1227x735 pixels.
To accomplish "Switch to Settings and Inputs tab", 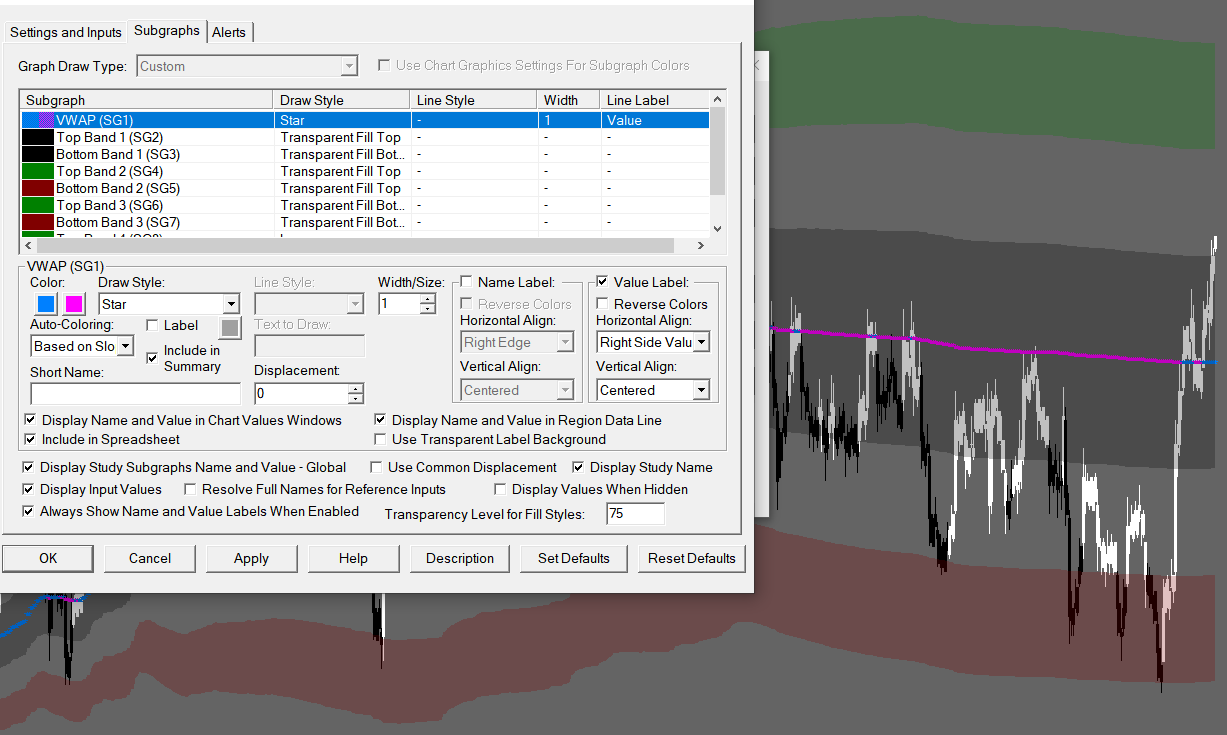I will pos(66,32).
